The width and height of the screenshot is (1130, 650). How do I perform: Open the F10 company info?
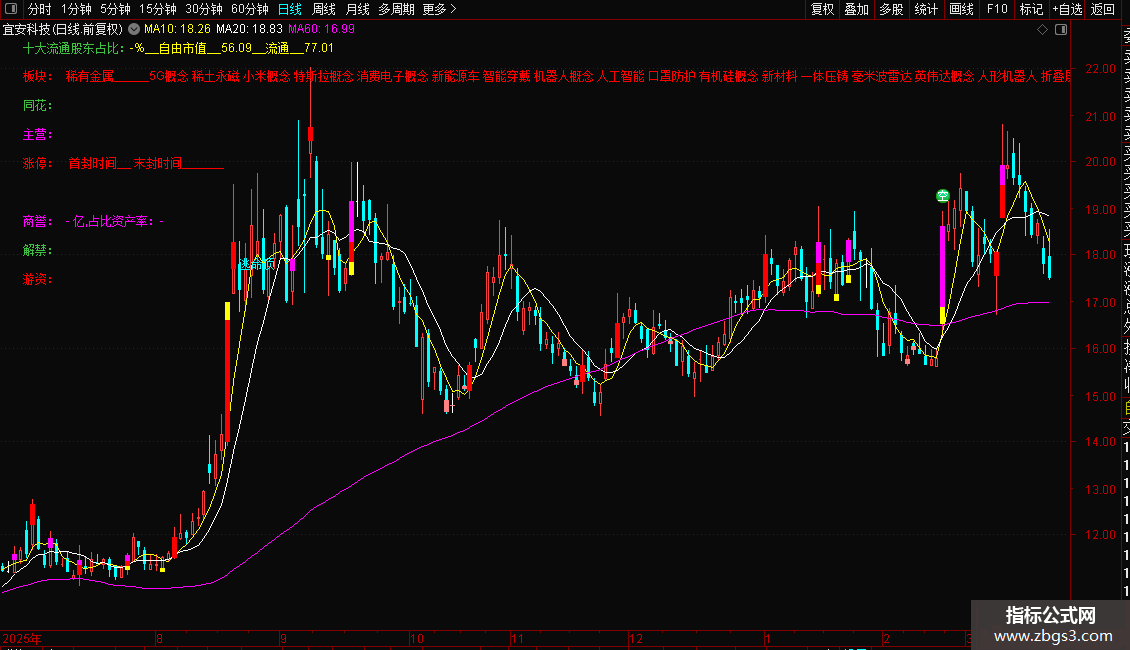(x=997, y=9)
